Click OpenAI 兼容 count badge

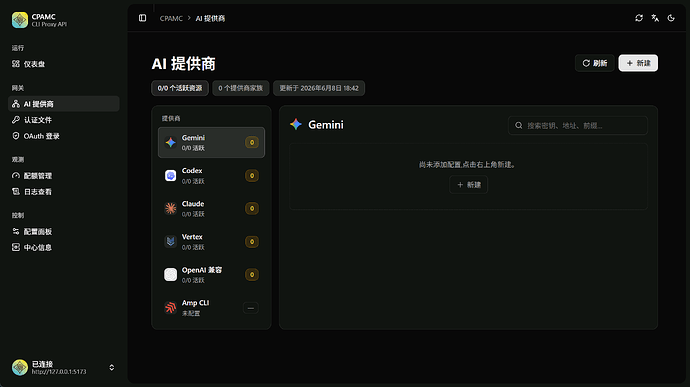[x=252, y=274]
